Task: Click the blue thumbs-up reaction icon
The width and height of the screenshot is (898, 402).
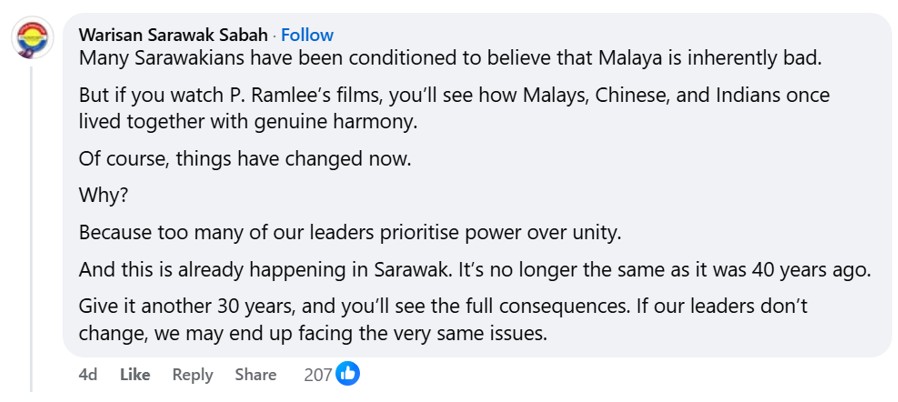Action: point(348,374)
